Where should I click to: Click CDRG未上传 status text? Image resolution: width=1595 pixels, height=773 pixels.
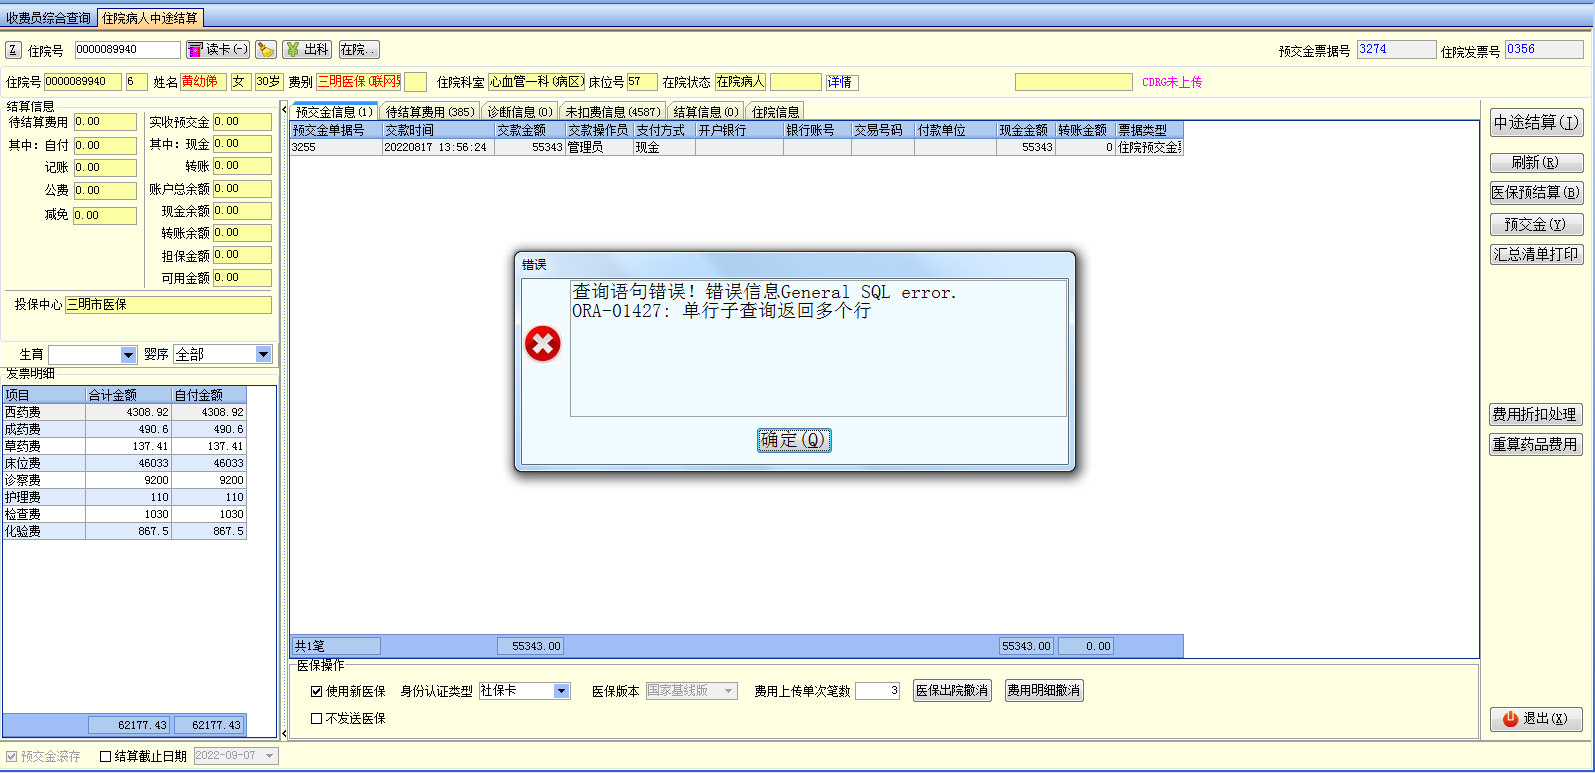pyautogui.click(x=1172, y=82)
